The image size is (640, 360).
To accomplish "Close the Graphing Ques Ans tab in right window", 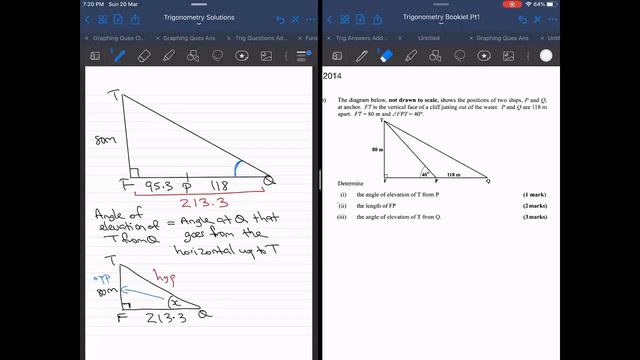I will pos(471,38).
